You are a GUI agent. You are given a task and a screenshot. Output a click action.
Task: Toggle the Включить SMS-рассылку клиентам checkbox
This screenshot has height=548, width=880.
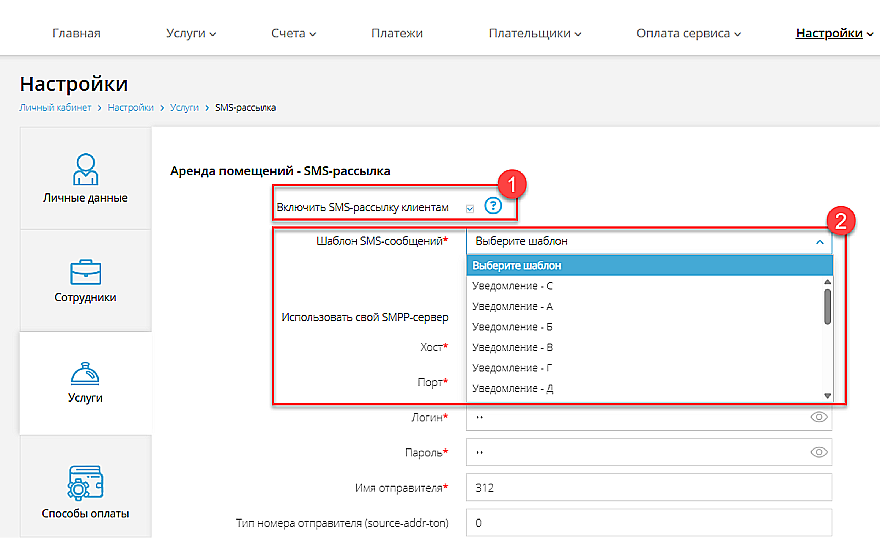click(x=470, y=208)
